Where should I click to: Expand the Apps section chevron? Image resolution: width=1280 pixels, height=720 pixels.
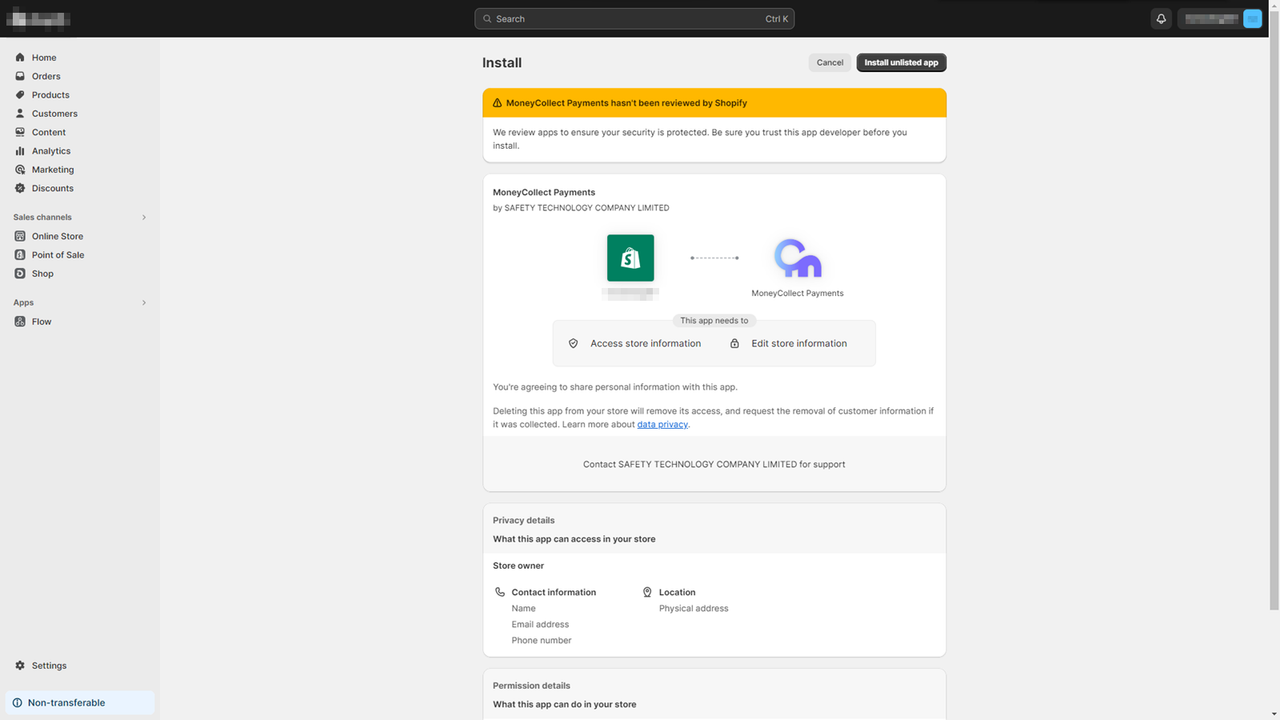[144, 303]
